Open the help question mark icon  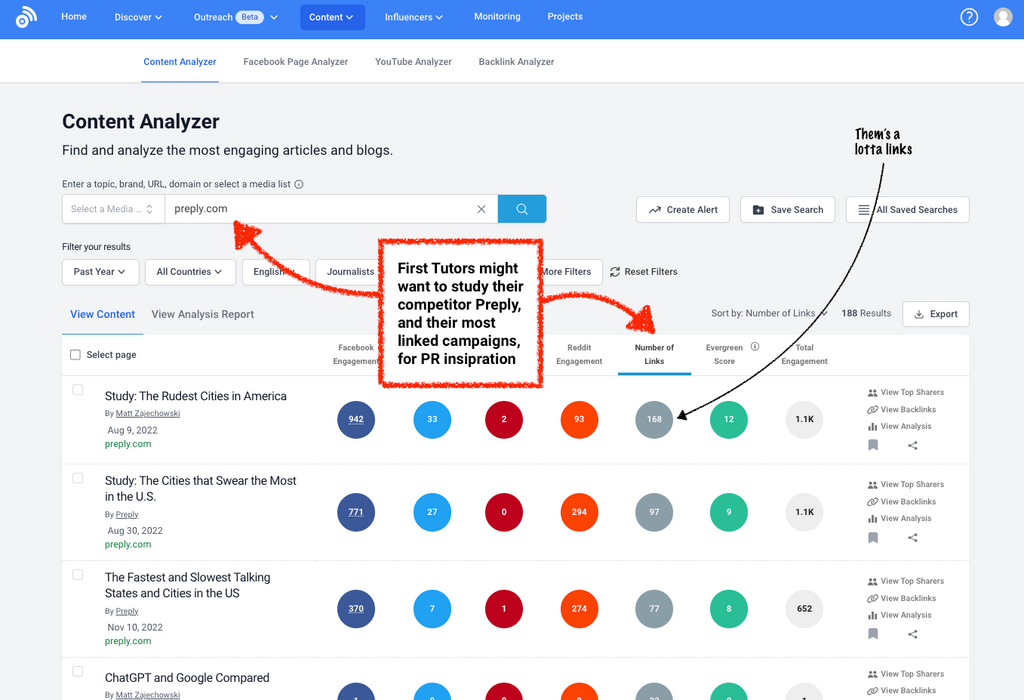(968, 17)
